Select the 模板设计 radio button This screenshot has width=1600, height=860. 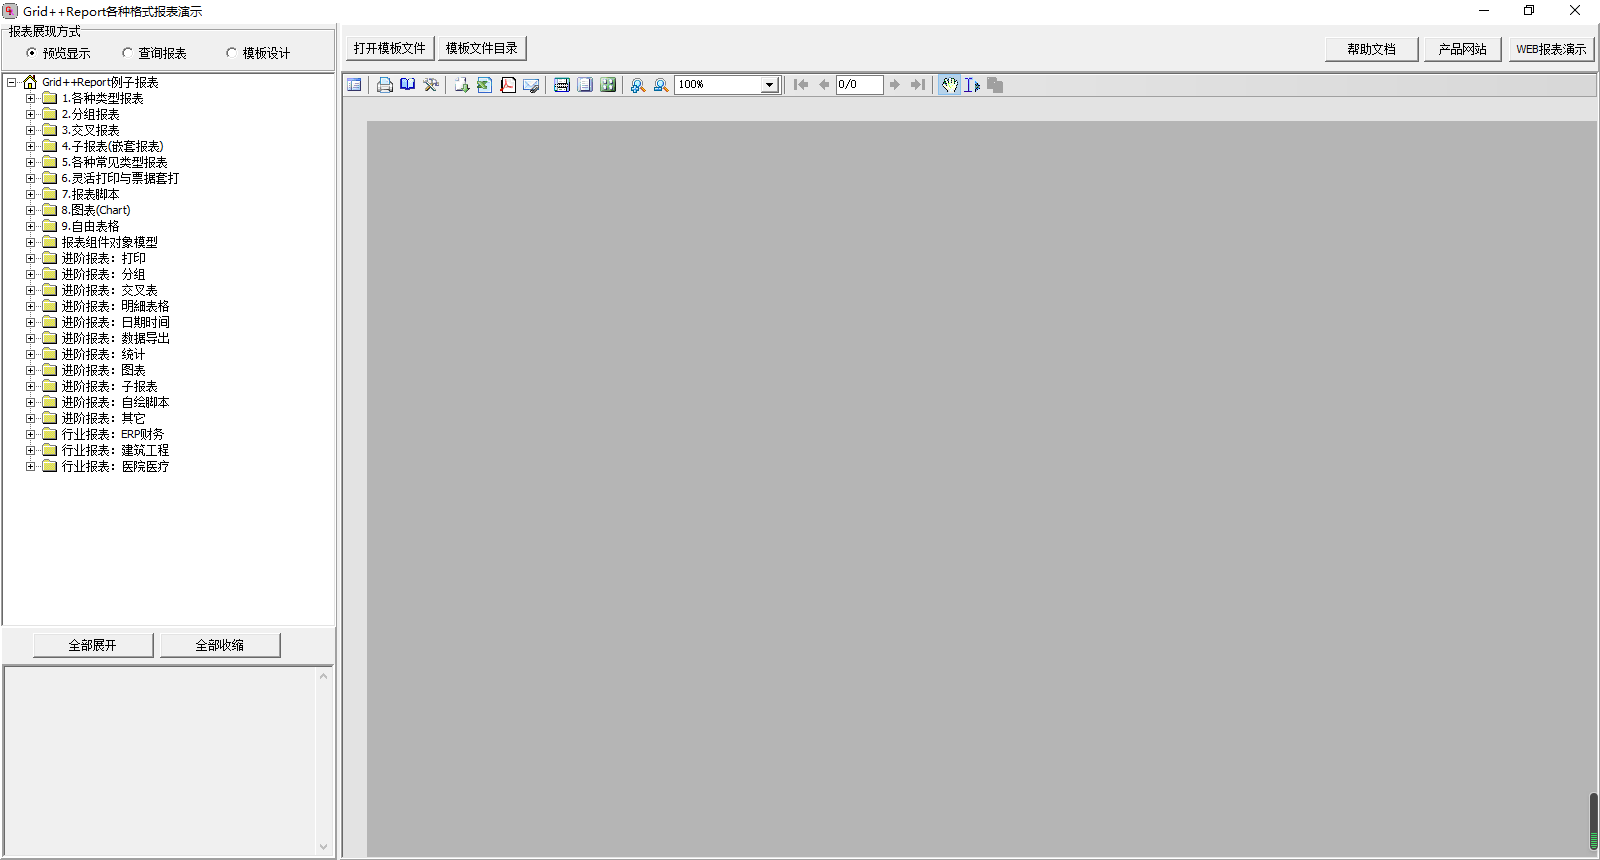coord(231,53)
